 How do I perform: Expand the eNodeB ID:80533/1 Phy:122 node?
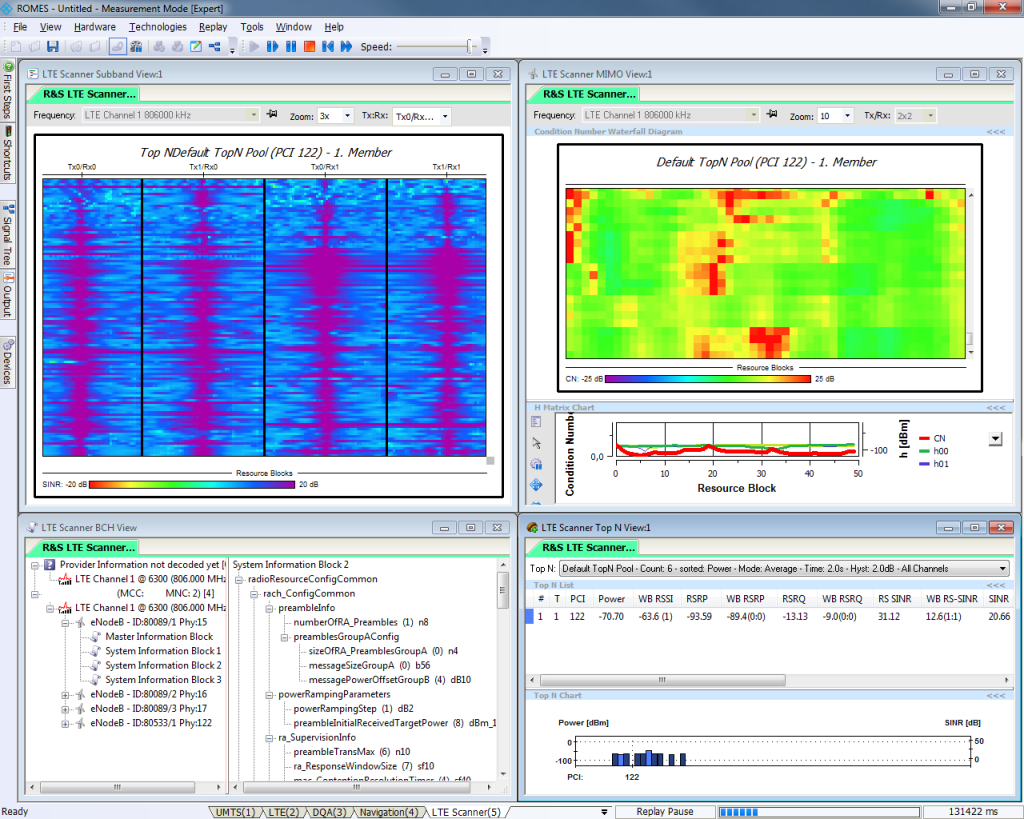[x=66, y=722]
